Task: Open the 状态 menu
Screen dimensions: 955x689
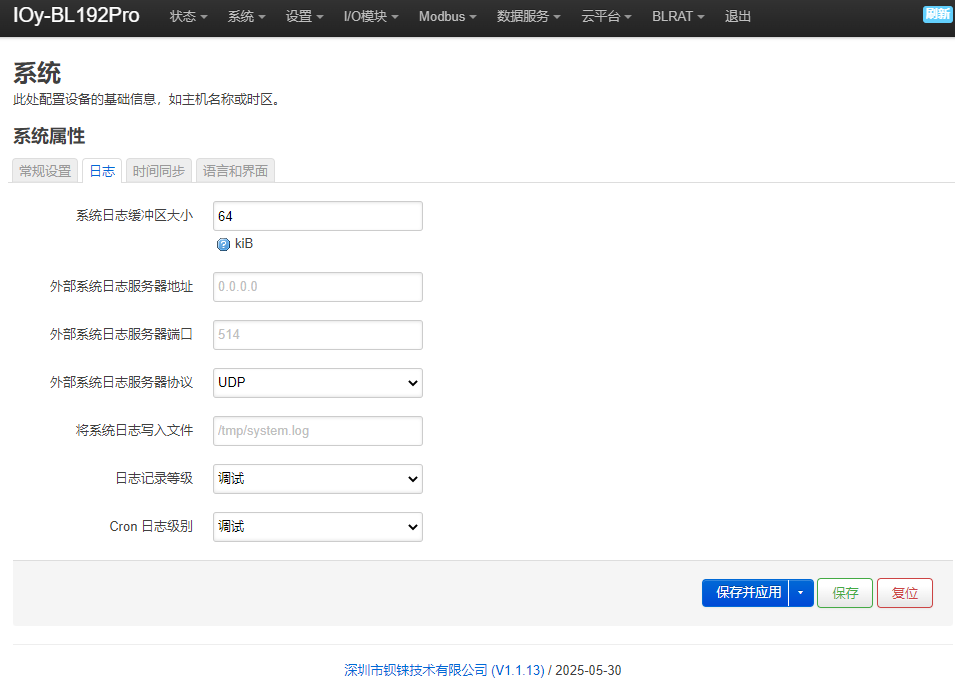Action: [188, 16]
